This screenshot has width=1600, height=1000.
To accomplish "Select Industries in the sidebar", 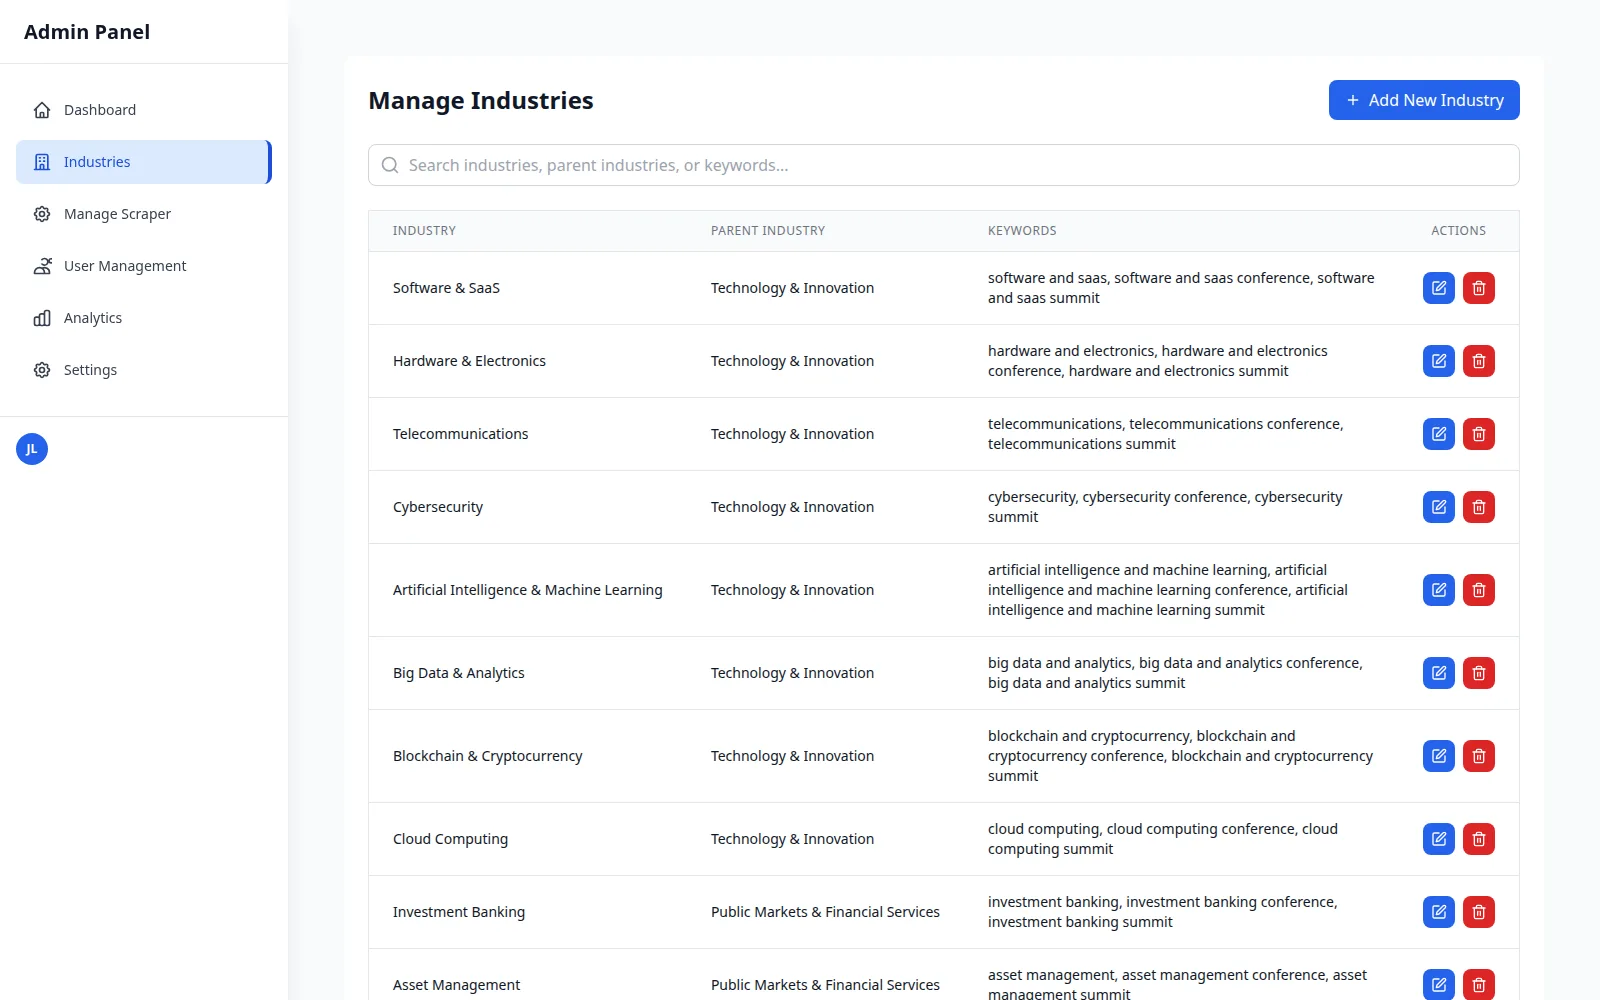I will 144,162.
